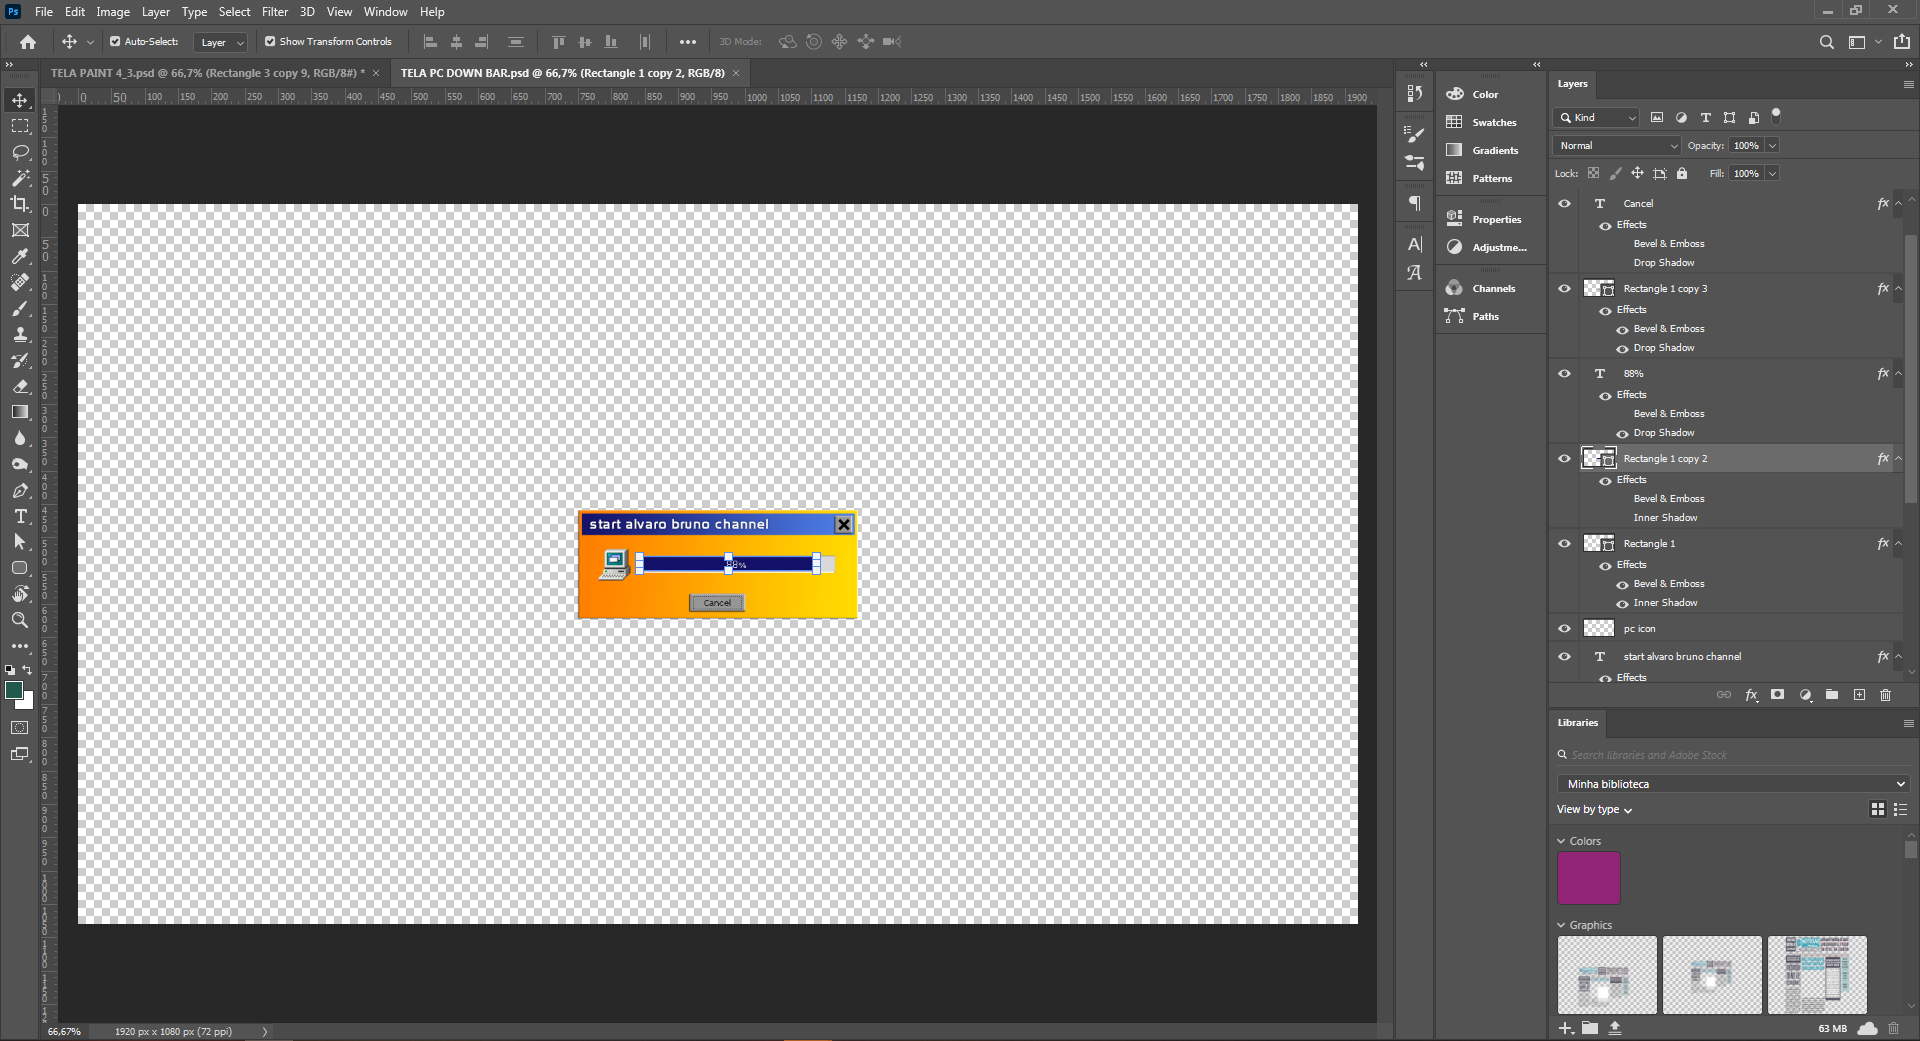Go to Photoshop Home screen
The image size is (1920, 1041).
(28, 42)
